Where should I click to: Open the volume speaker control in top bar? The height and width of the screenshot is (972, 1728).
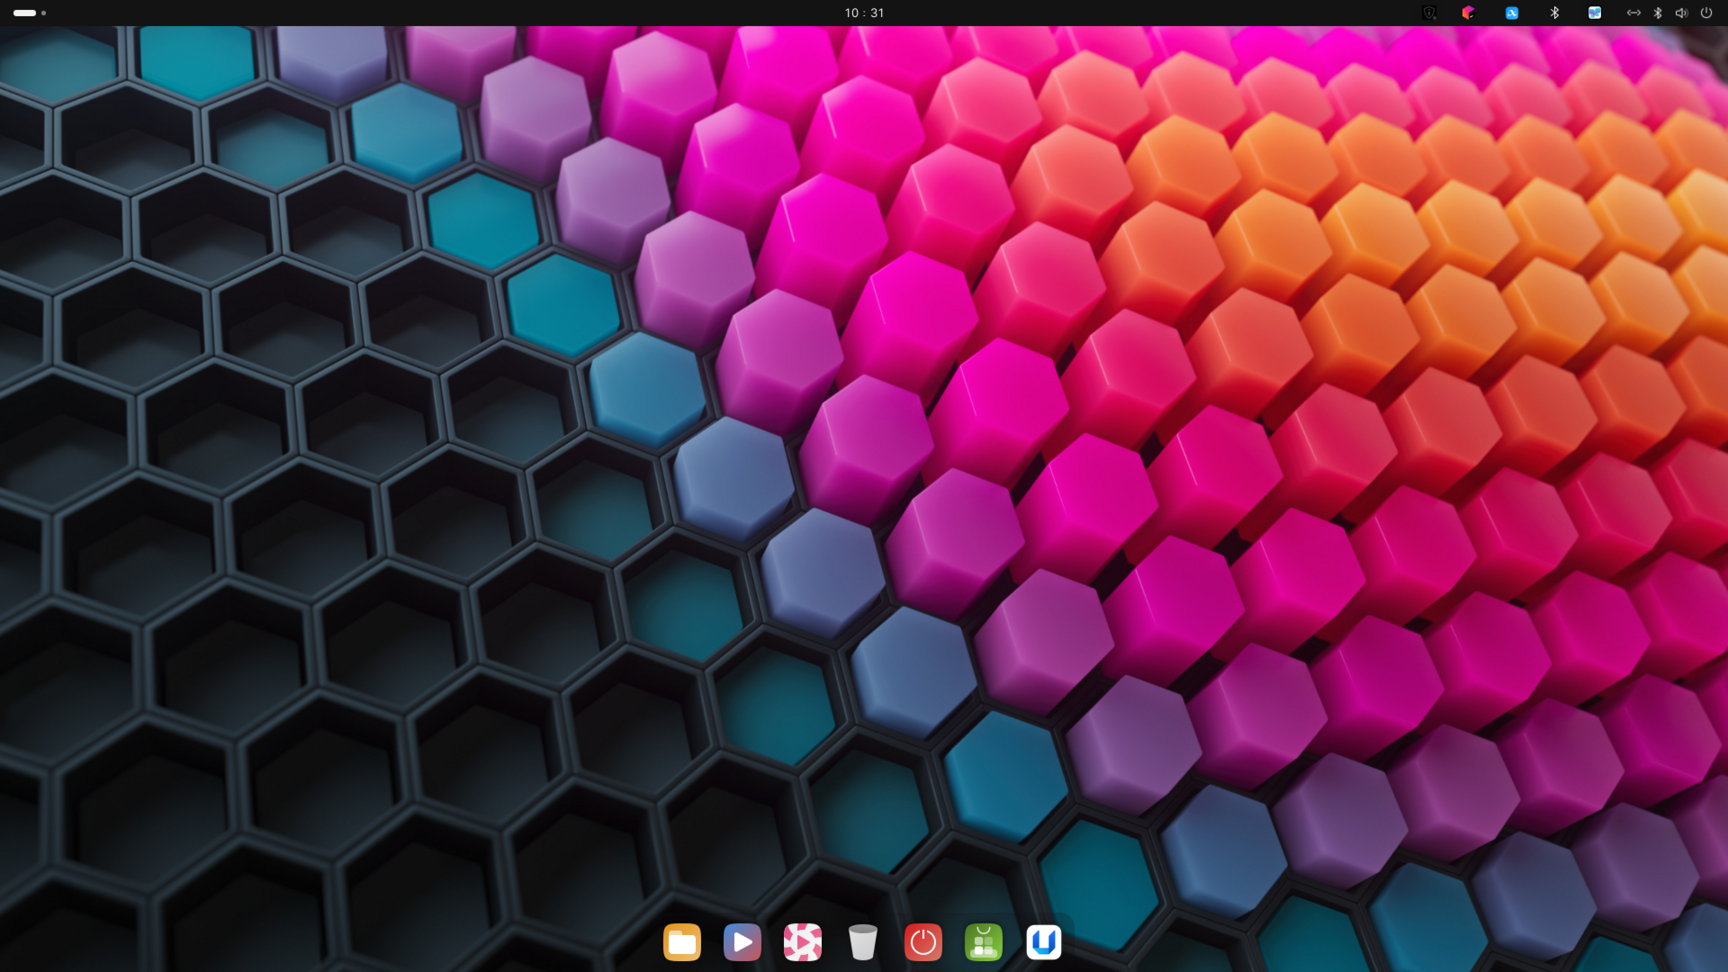point(1681,13)
